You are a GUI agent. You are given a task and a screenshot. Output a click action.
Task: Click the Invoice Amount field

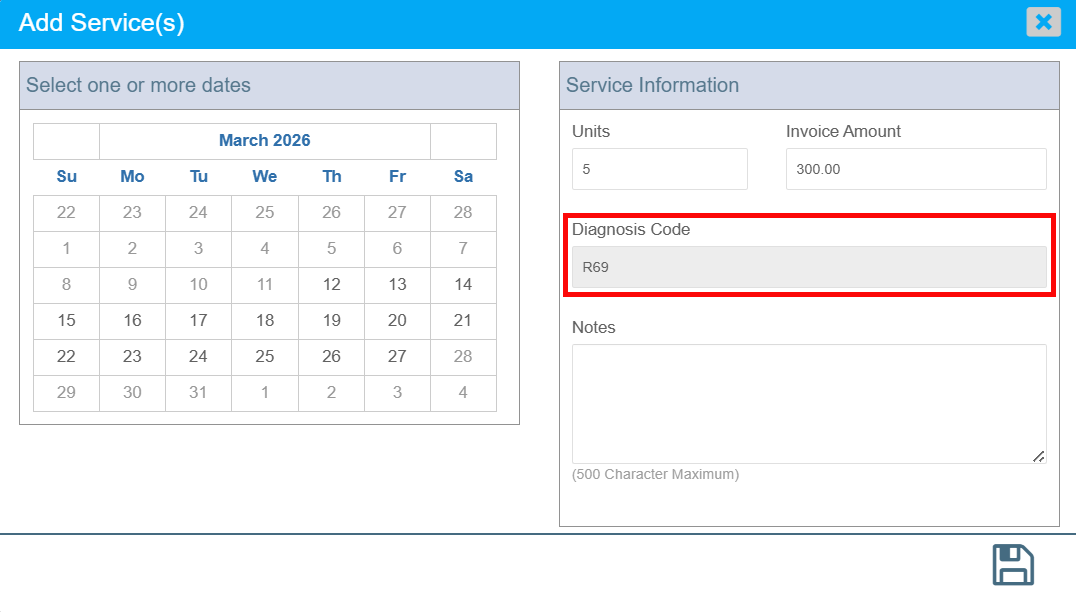[x=915, y=169]
